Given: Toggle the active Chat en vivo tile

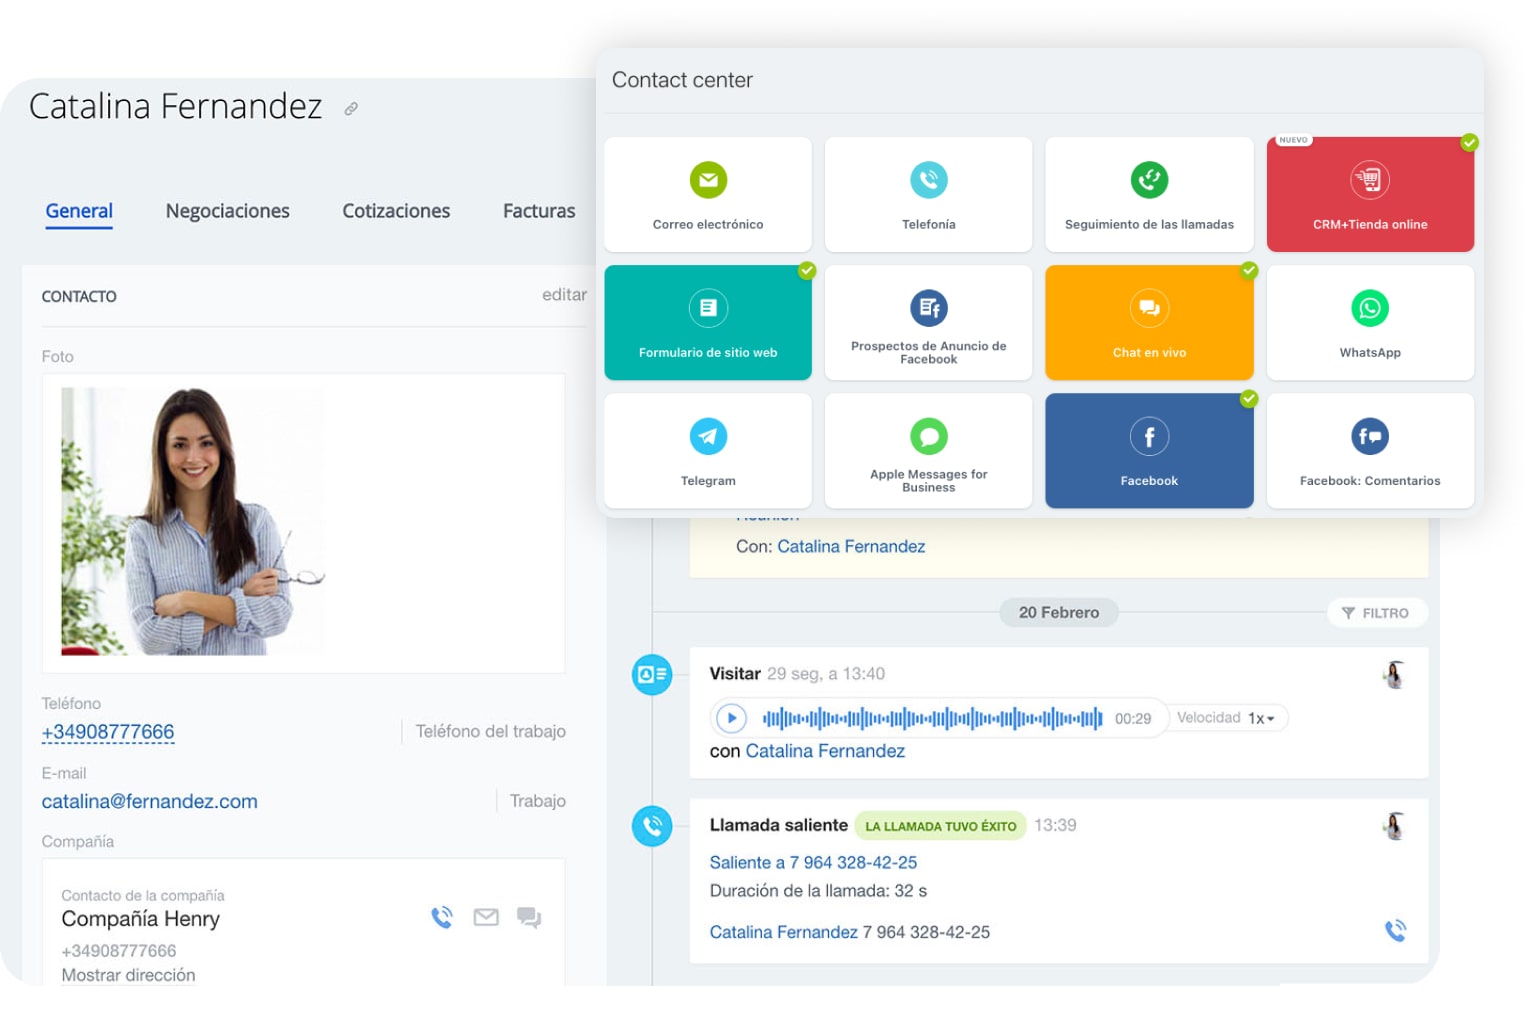Looking at the screenshot, I should (1149, 323).
